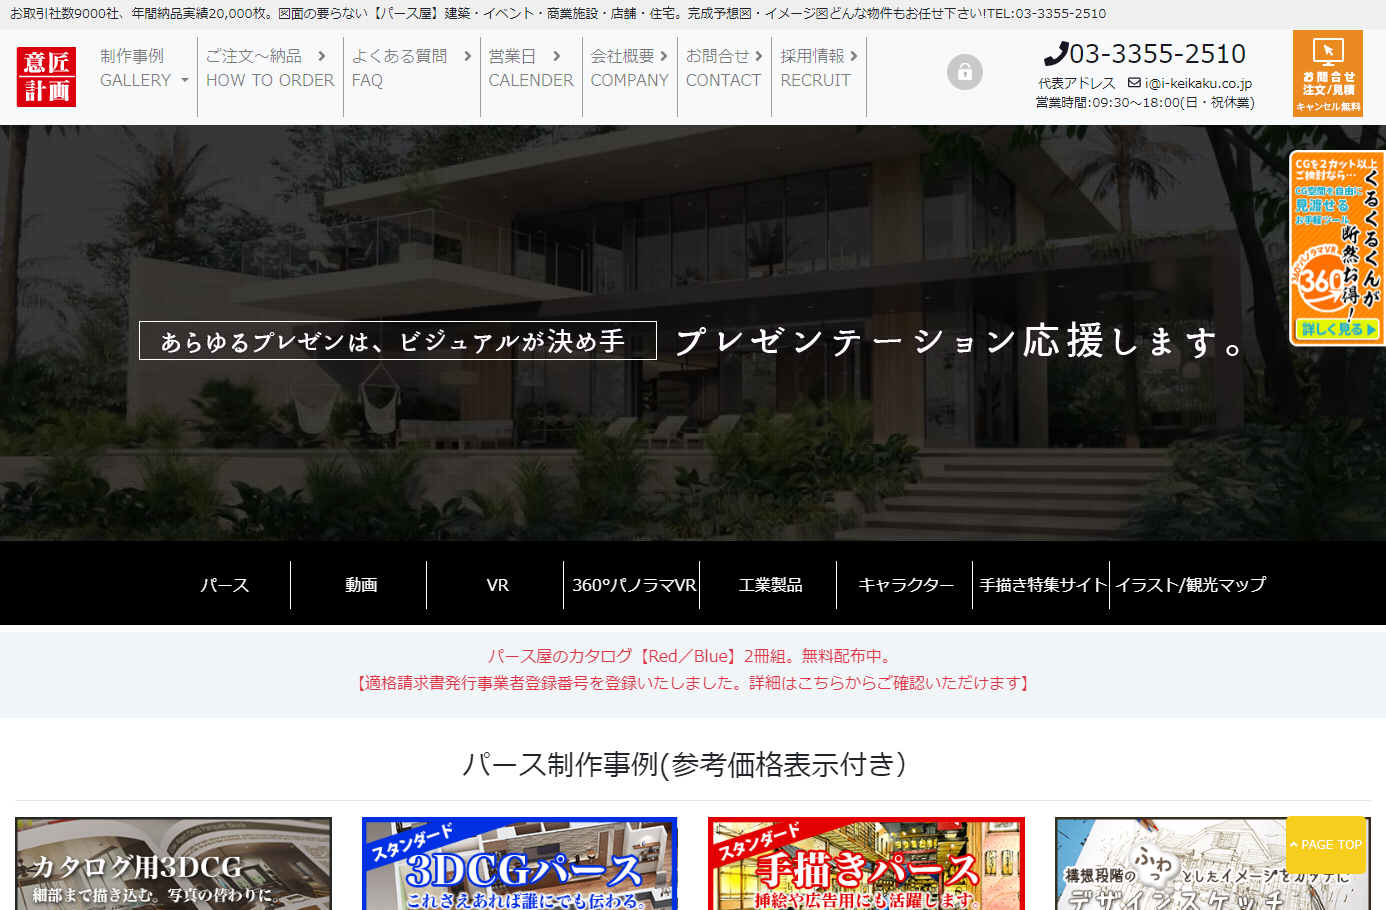
Task: Select the キャラクター category tab
Action: click(907, 585)
